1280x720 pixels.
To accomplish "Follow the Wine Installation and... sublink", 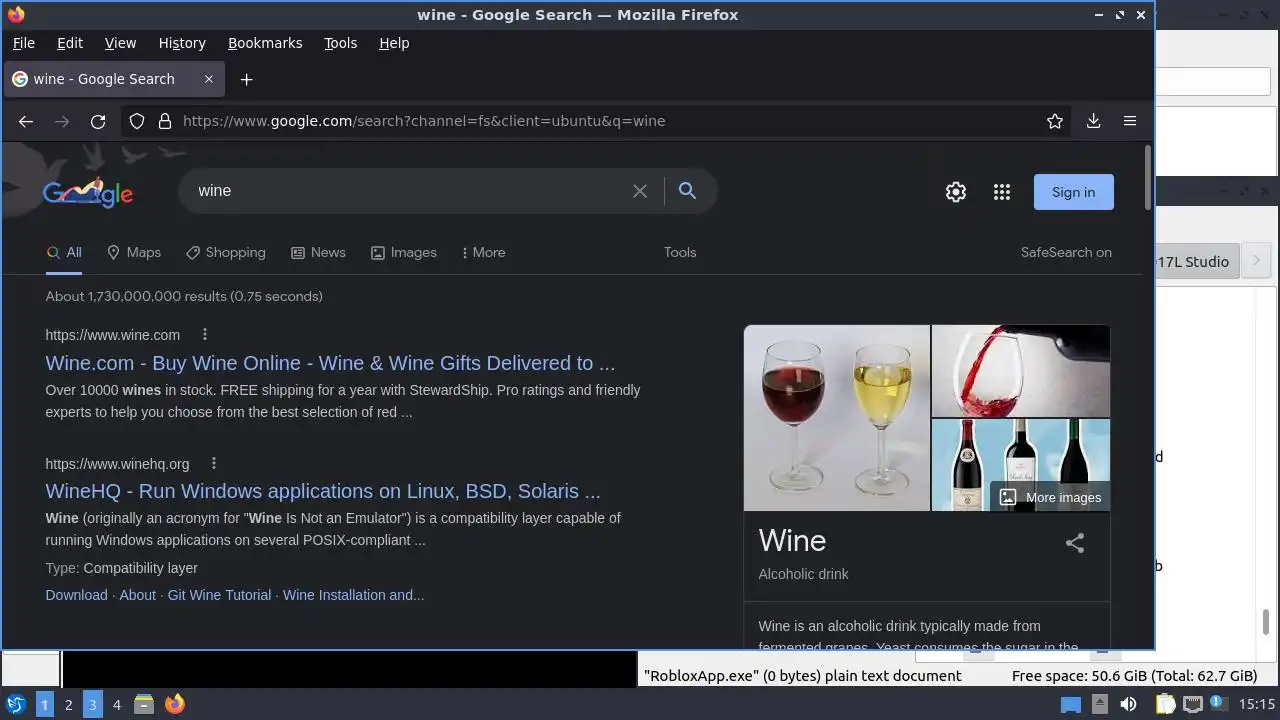I will coord(353,595).
